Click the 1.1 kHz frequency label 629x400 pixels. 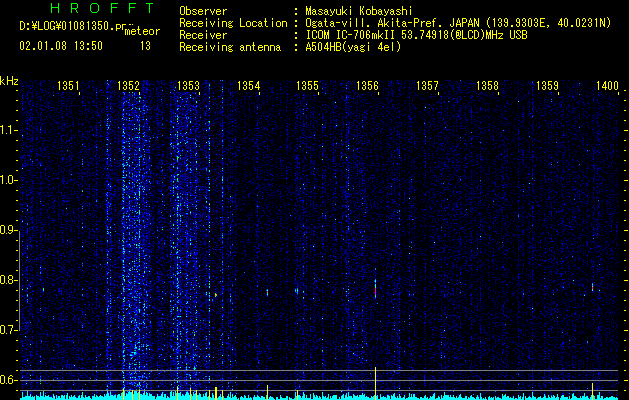[x=9, y=130]
